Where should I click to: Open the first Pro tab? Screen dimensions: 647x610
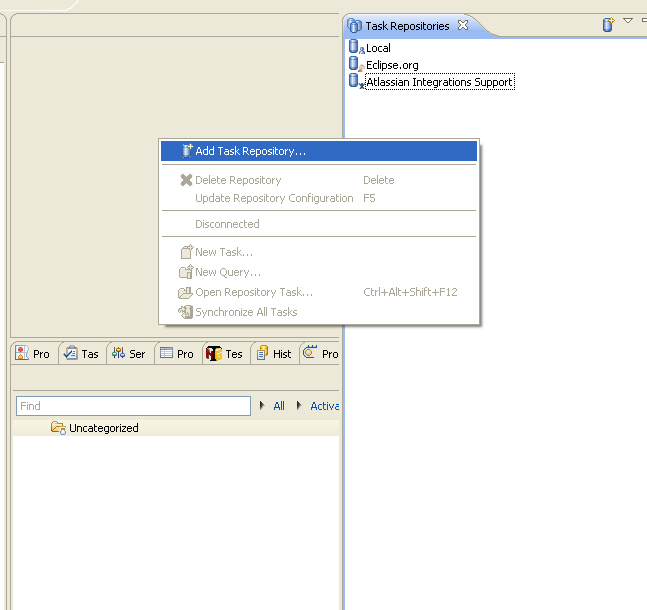click(33, 354)
